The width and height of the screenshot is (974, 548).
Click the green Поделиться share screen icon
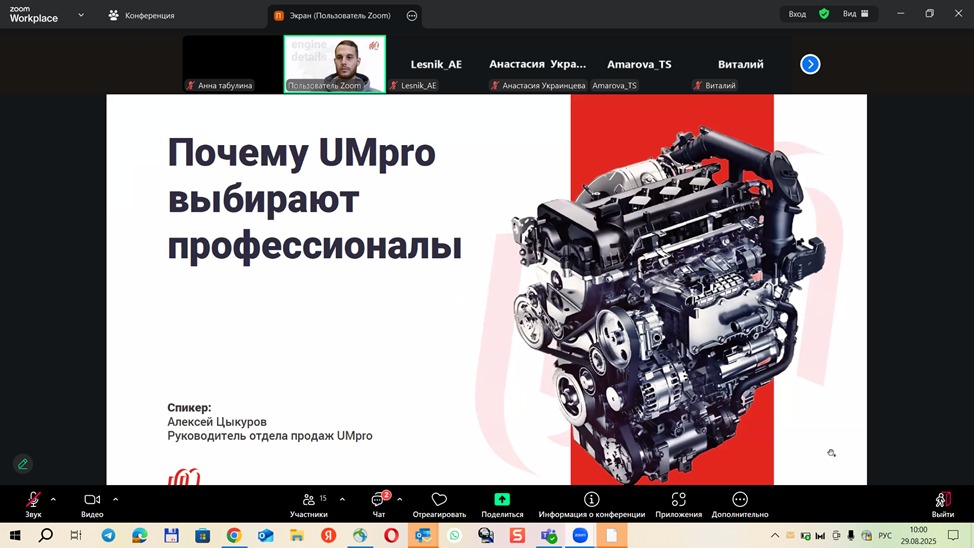(502, 500)
